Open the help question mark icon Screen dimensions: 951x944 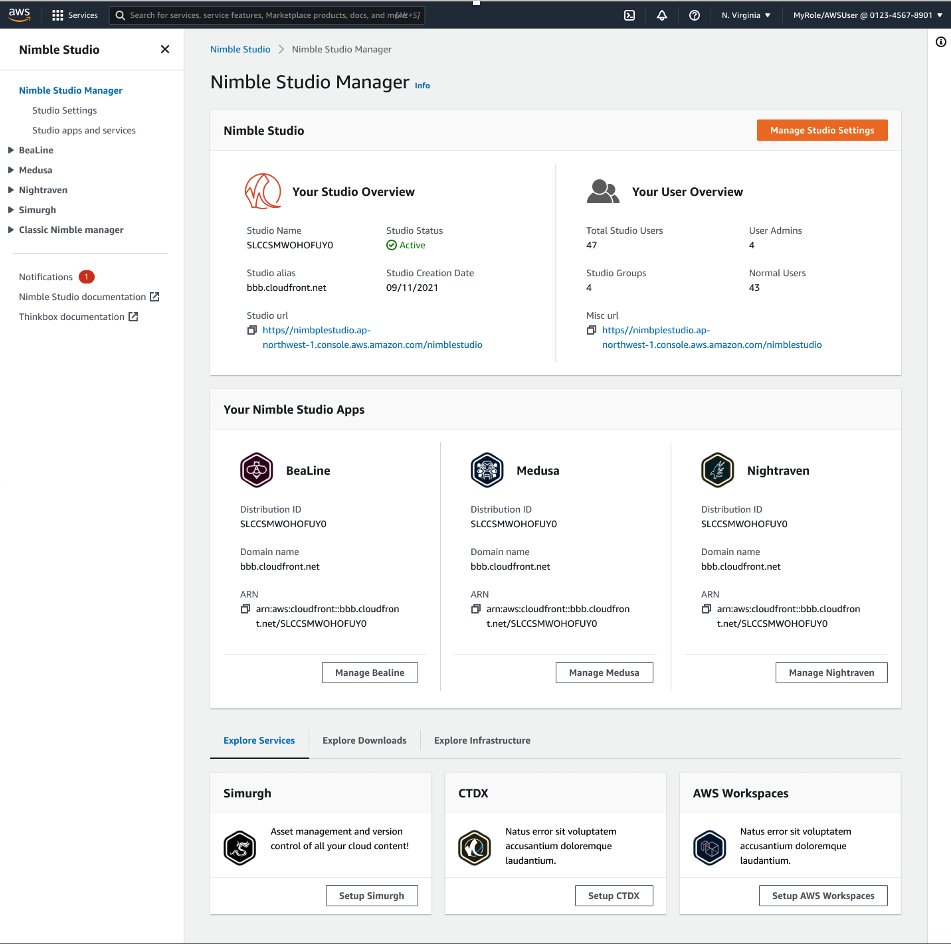694,15
